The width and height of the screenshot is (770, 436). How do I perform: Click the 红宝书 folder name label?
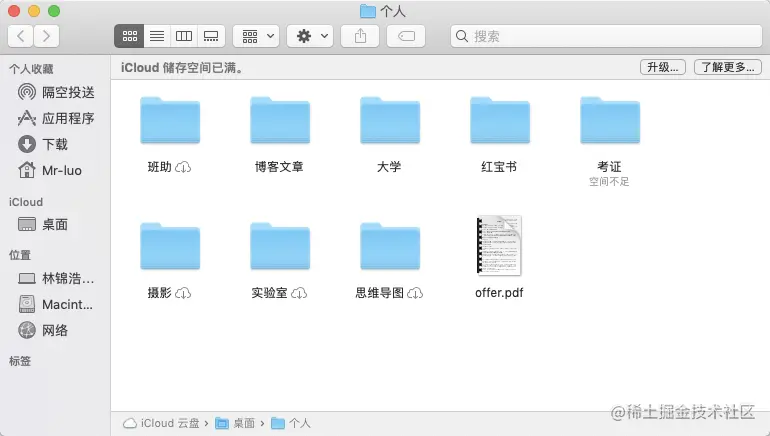(499, 167)
